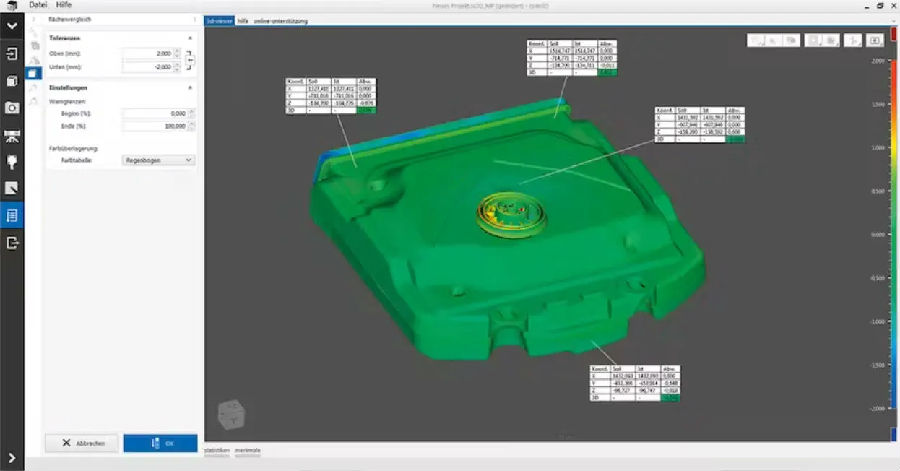Click the rainbow color scale bar on the right
900x471 pixels.
894,234
